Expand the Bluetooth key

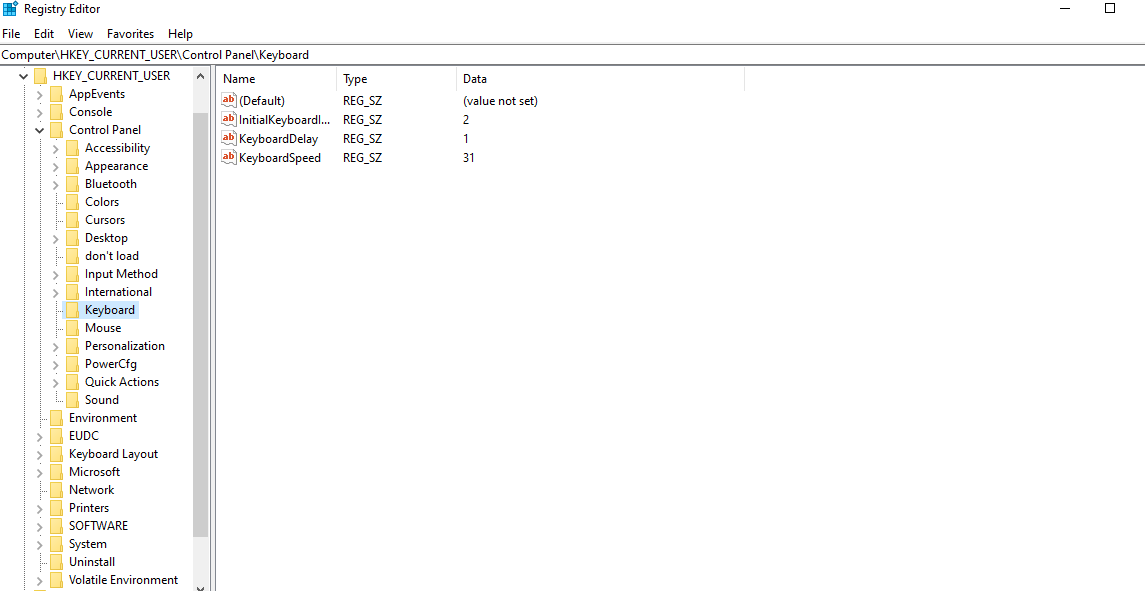(55, 184)
